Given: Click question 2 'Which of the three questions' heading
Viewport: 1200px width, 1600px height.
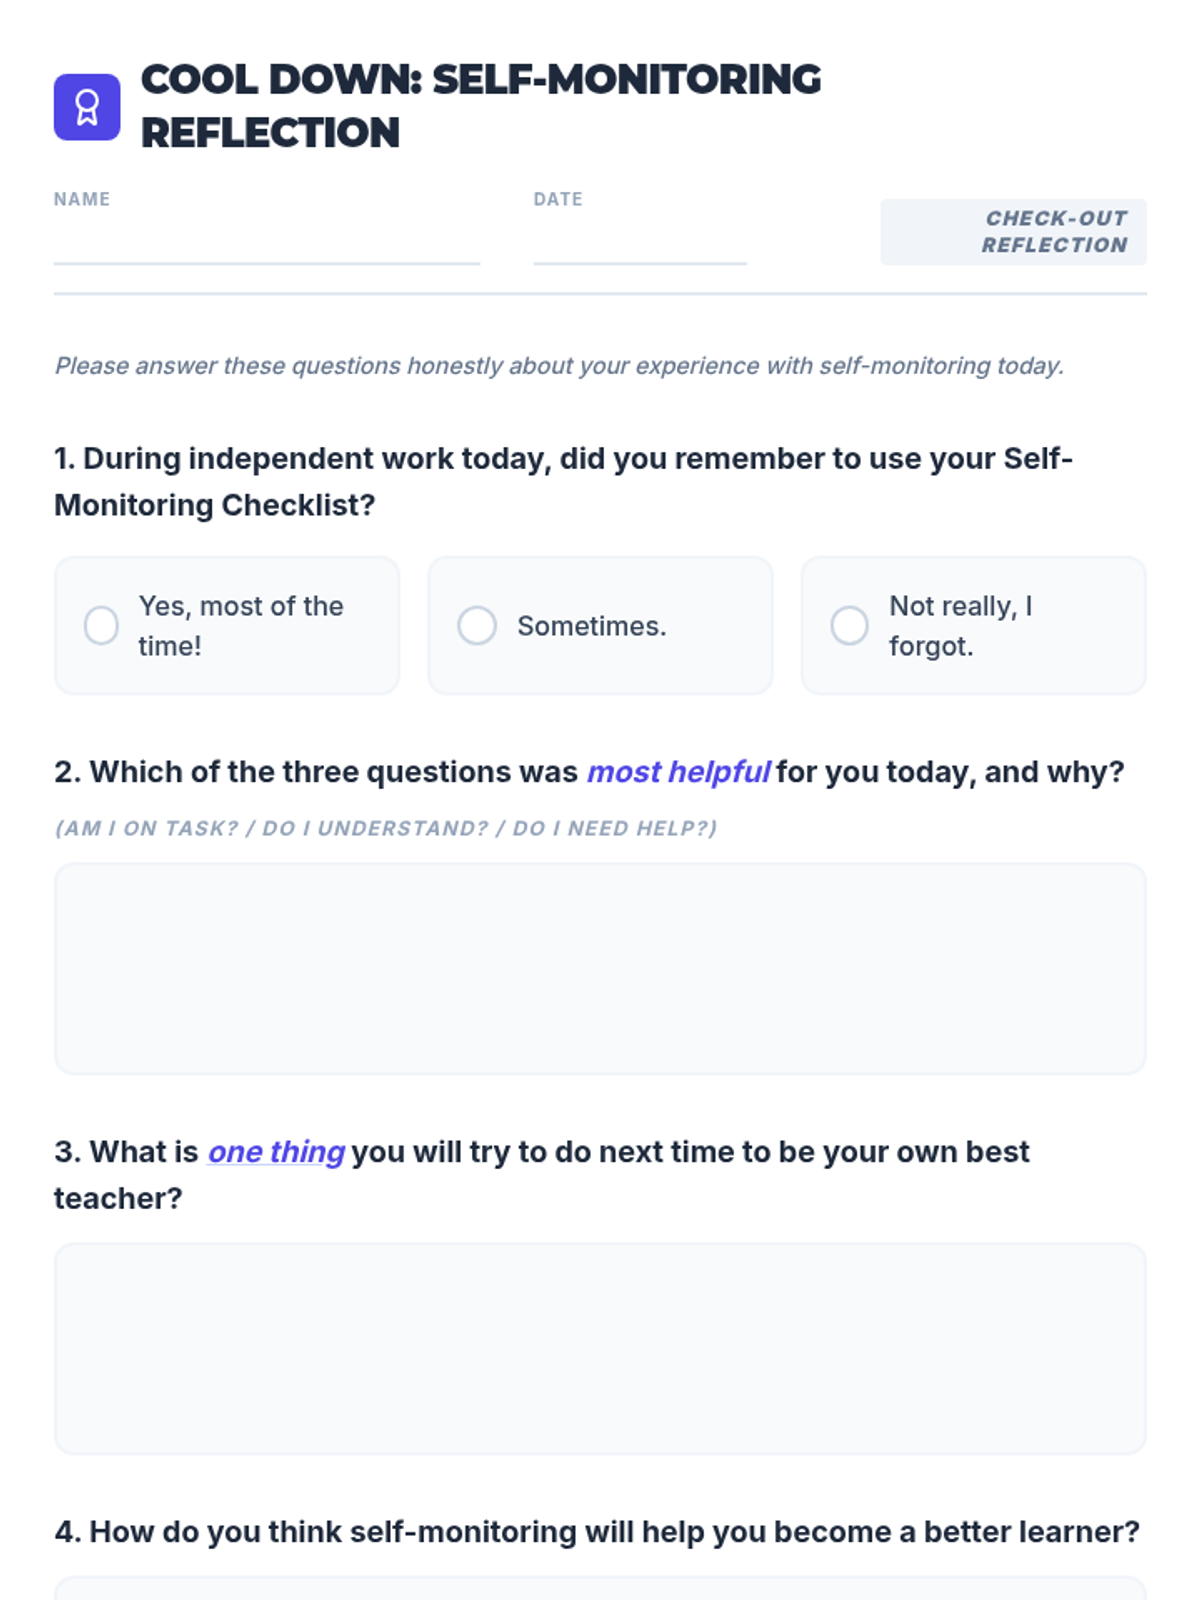Looking at the screenshot, I should click(589, 772).
